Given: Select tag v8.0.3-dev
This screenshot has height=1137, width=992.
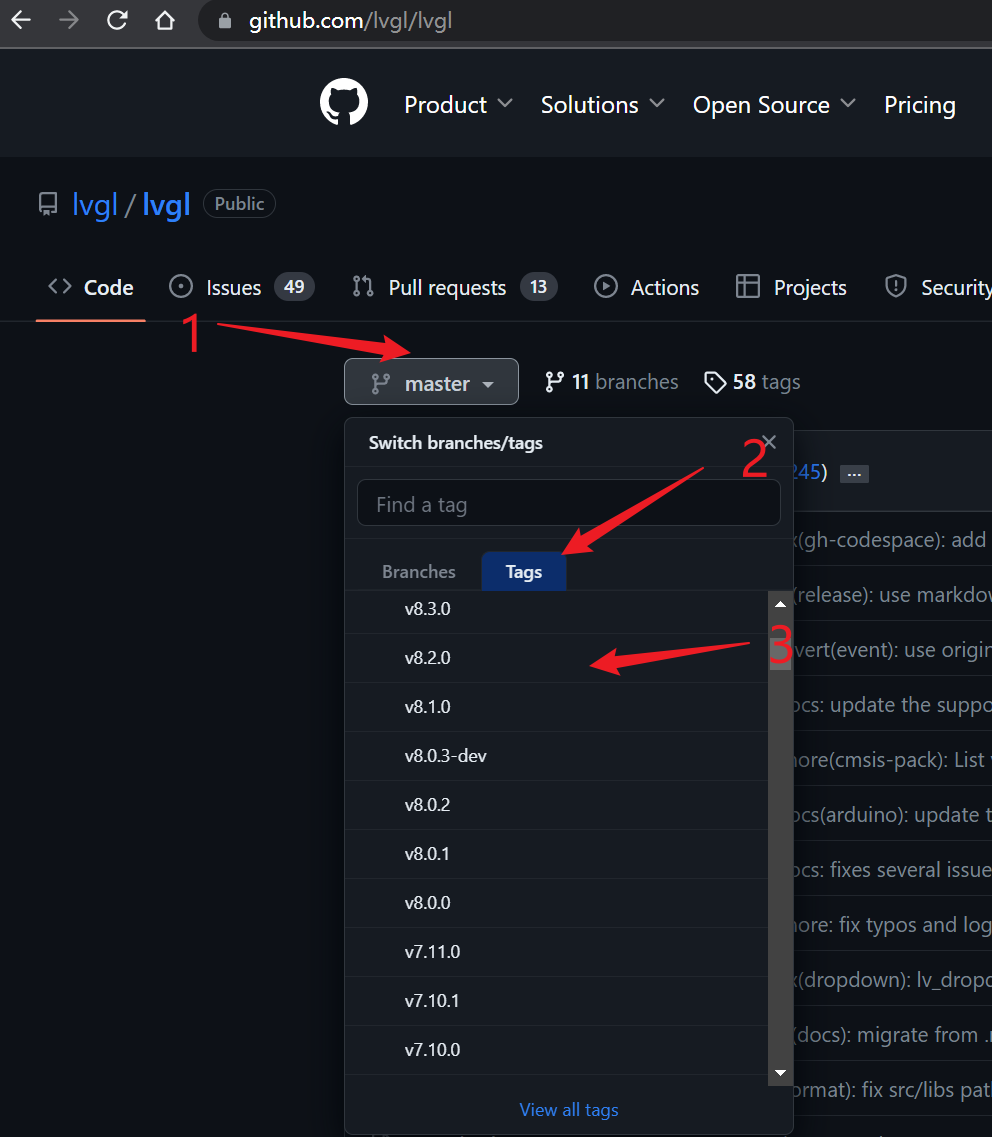Looking at the screenshot, I should point(556,756).
